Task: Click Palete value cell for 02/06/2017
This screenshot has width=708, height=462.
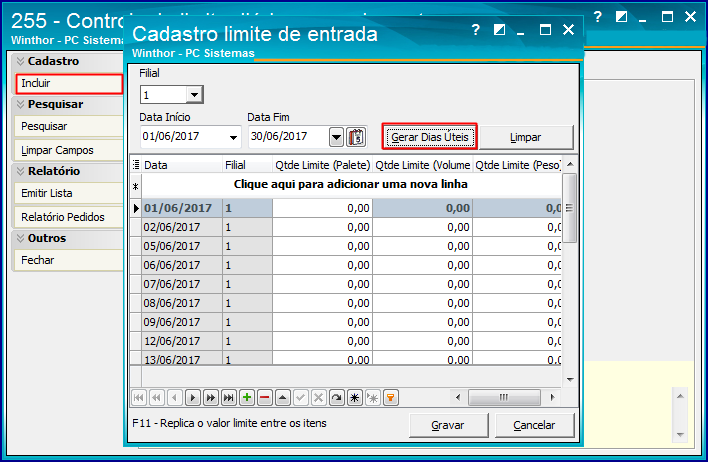Action: pos(322,228)
